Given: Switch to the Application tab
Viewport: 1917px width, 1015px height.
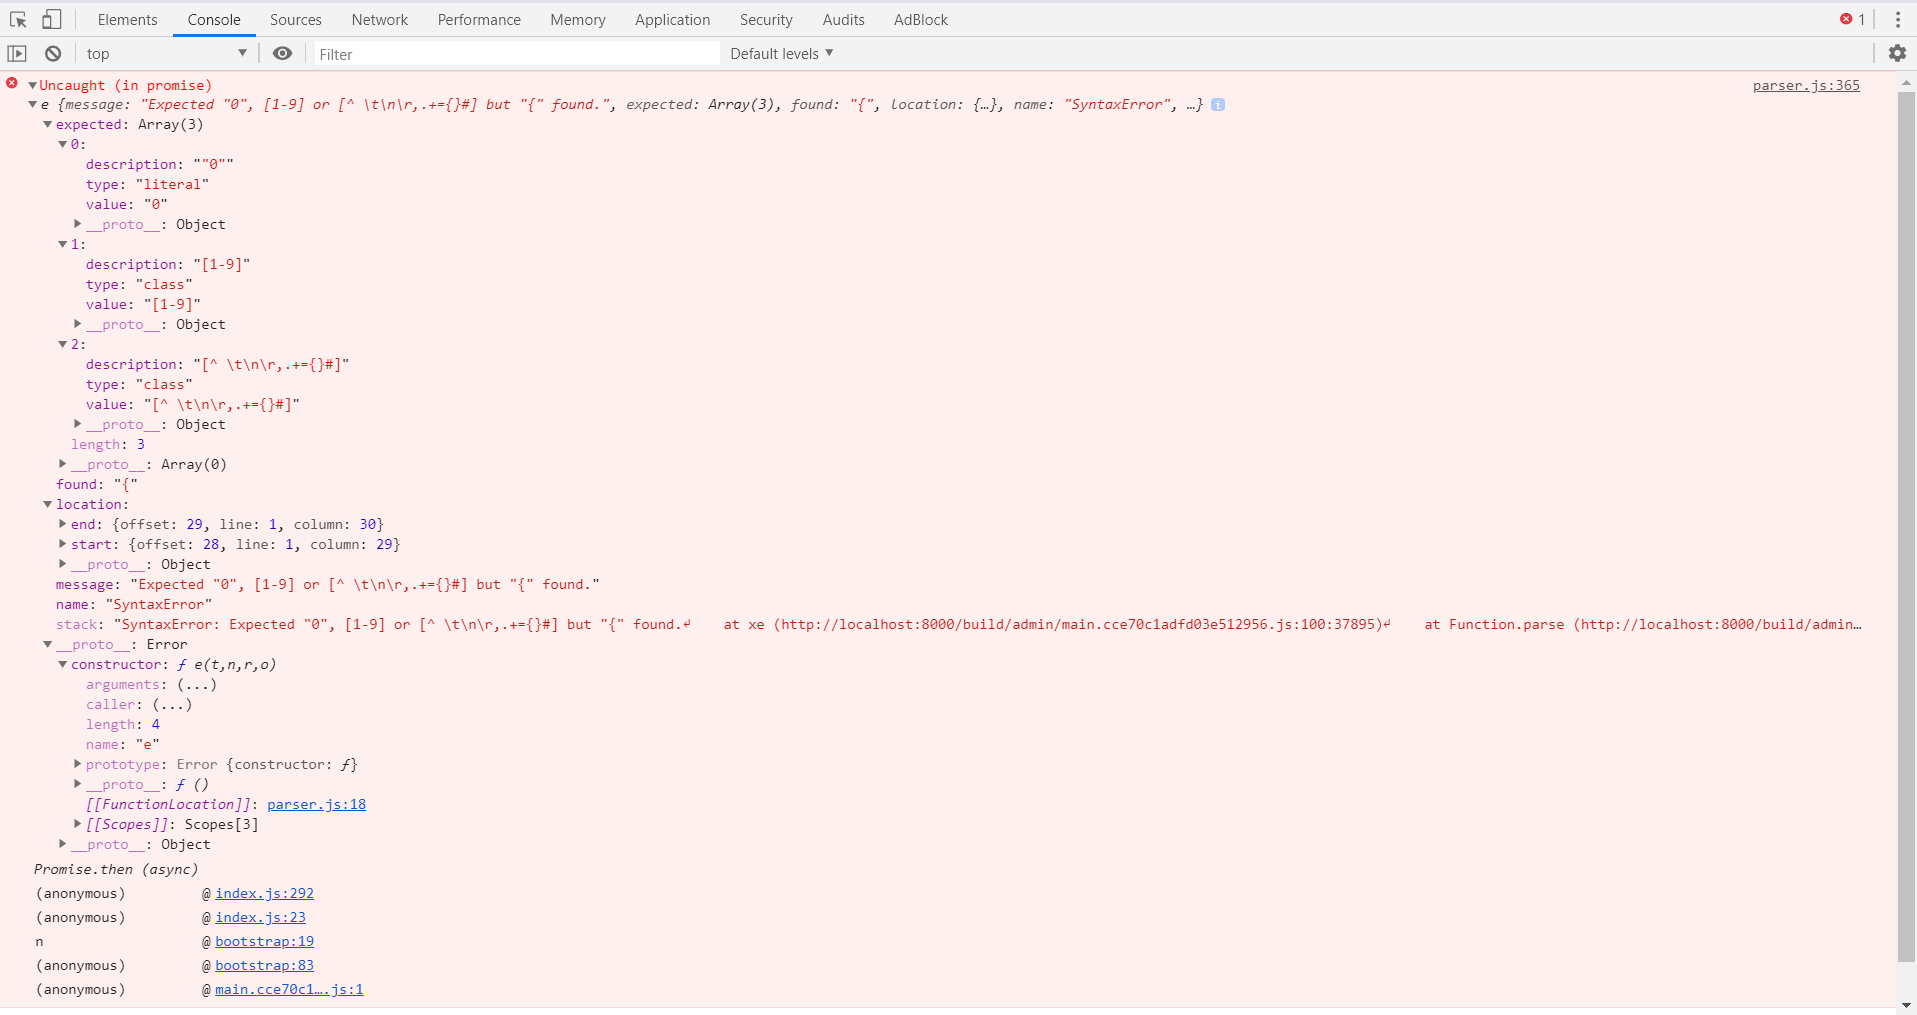Looking at the screenshot, I should click(672, 20).
